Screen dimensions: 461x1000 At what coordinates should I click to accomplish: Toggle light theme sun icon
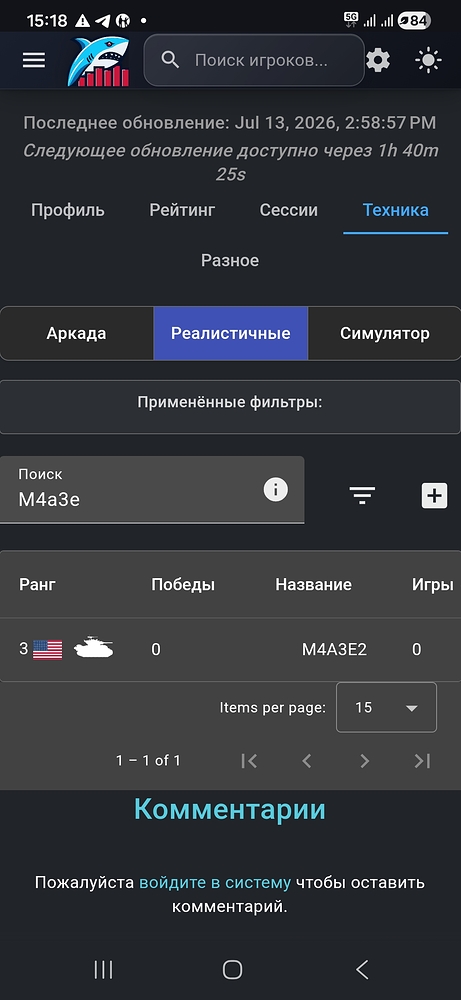(x=428, y=61)
